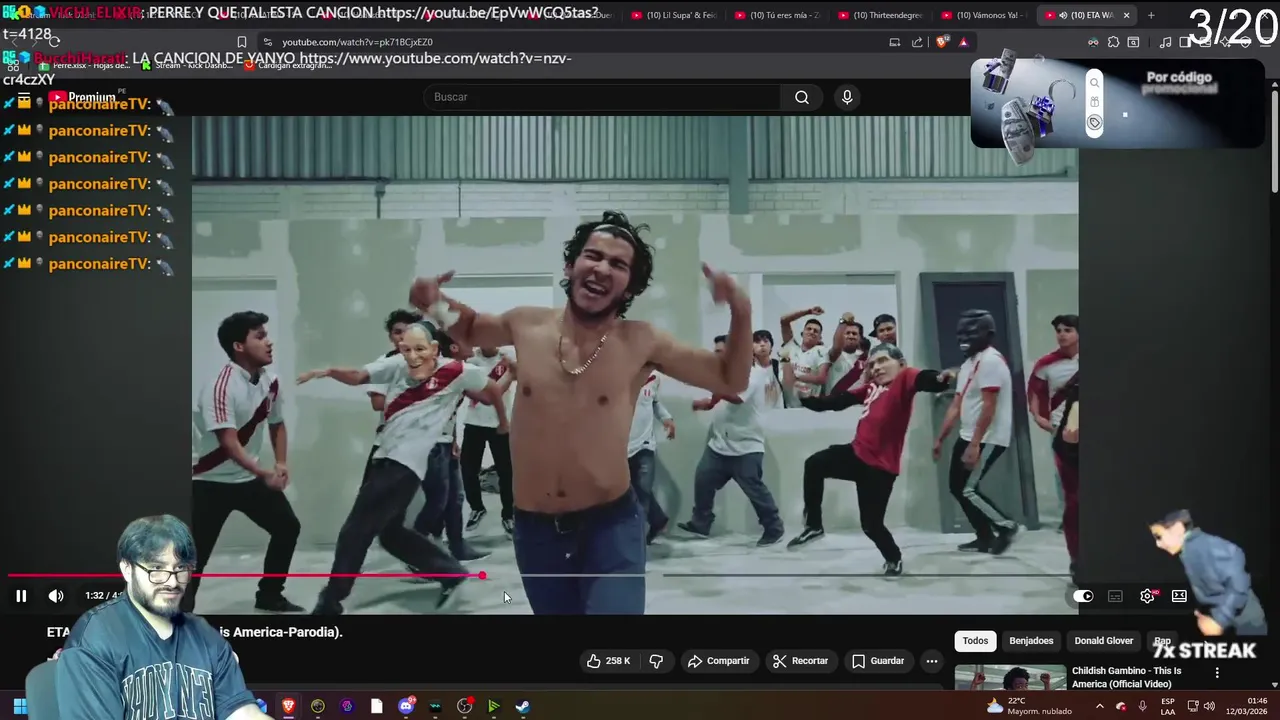The image size is (1280, 720).
Task: Open the player settings gear
Action: [1148, 596]
